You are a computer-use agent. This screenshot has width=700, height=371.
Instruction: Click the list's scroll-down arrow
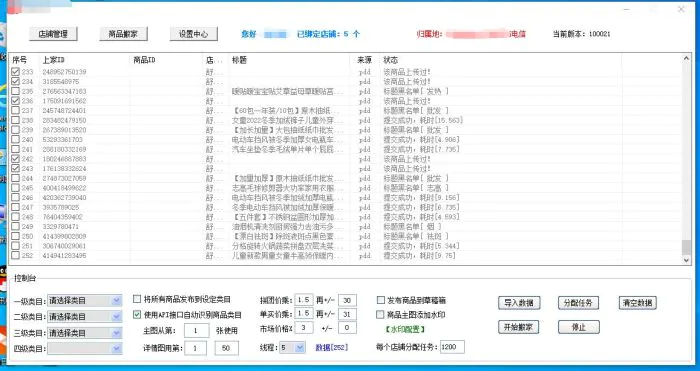tap(687, 260)
